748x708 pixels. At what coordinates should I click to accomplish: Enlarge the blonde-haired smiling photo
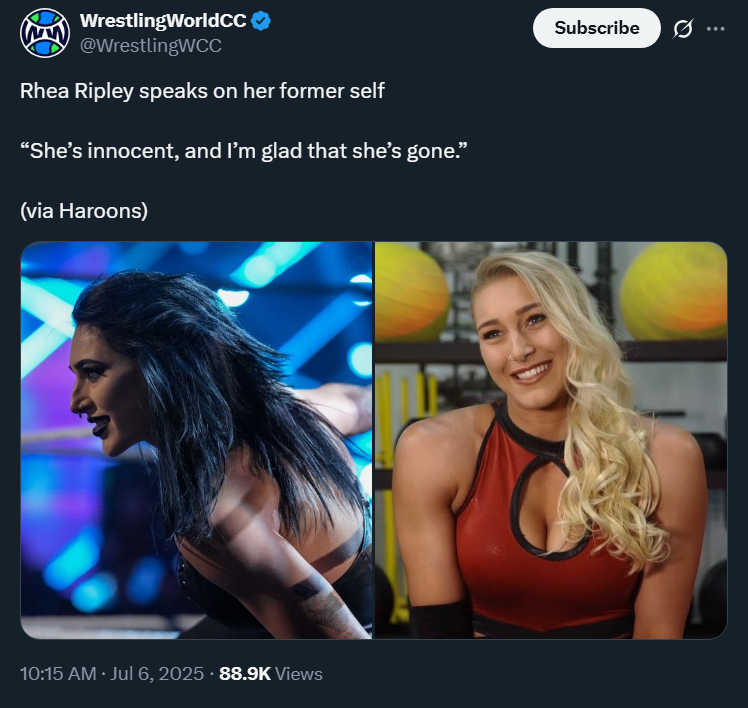point(551,440)
